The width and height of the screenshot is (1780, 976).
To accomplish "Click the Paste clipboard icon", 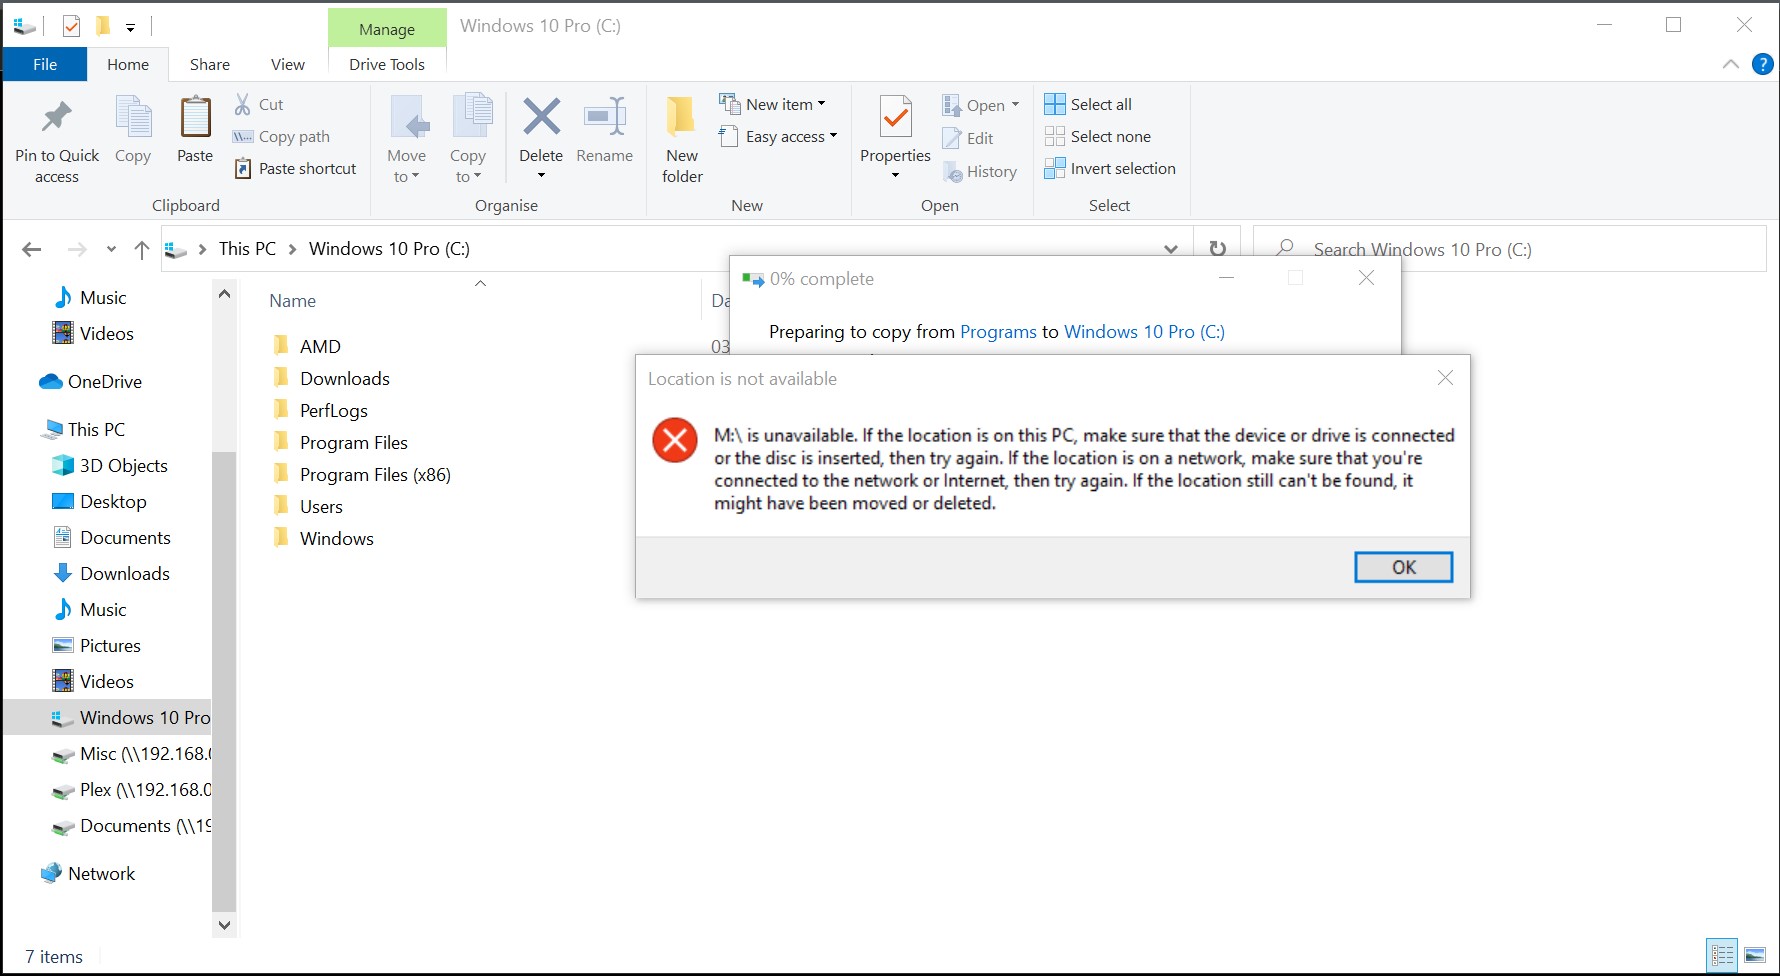I will (x=195, y=118).
